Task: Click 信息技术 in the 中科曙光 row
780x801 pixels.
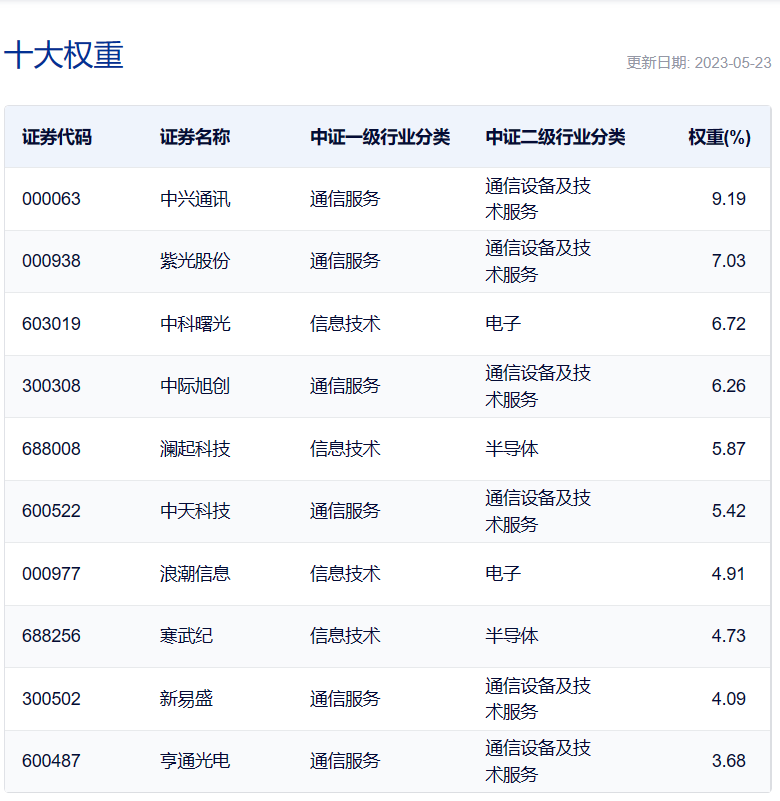Action: [345, 324]
